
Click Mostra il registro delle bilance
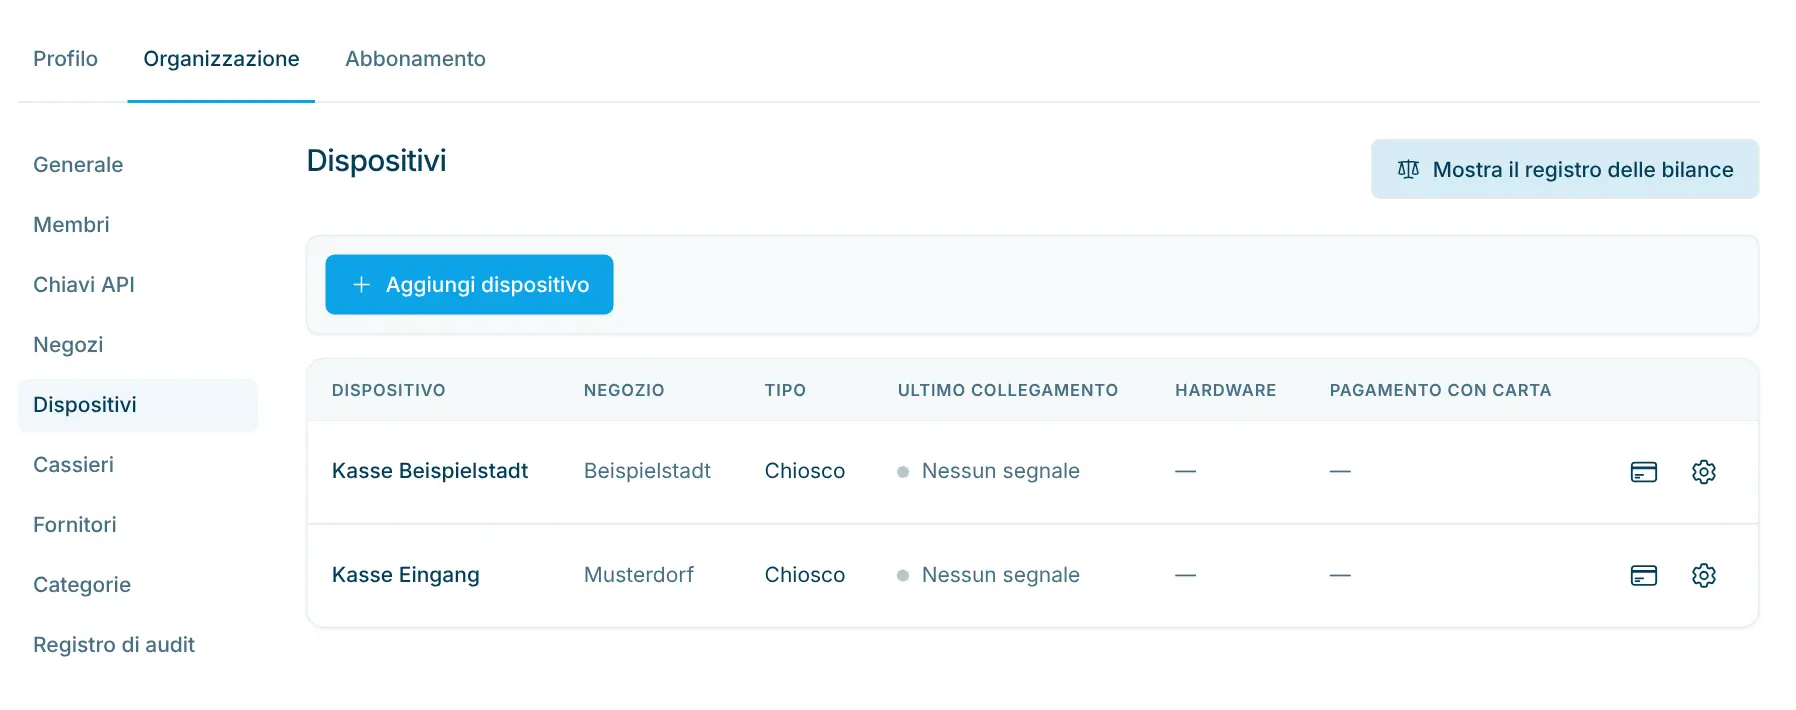pos(1564,170)
